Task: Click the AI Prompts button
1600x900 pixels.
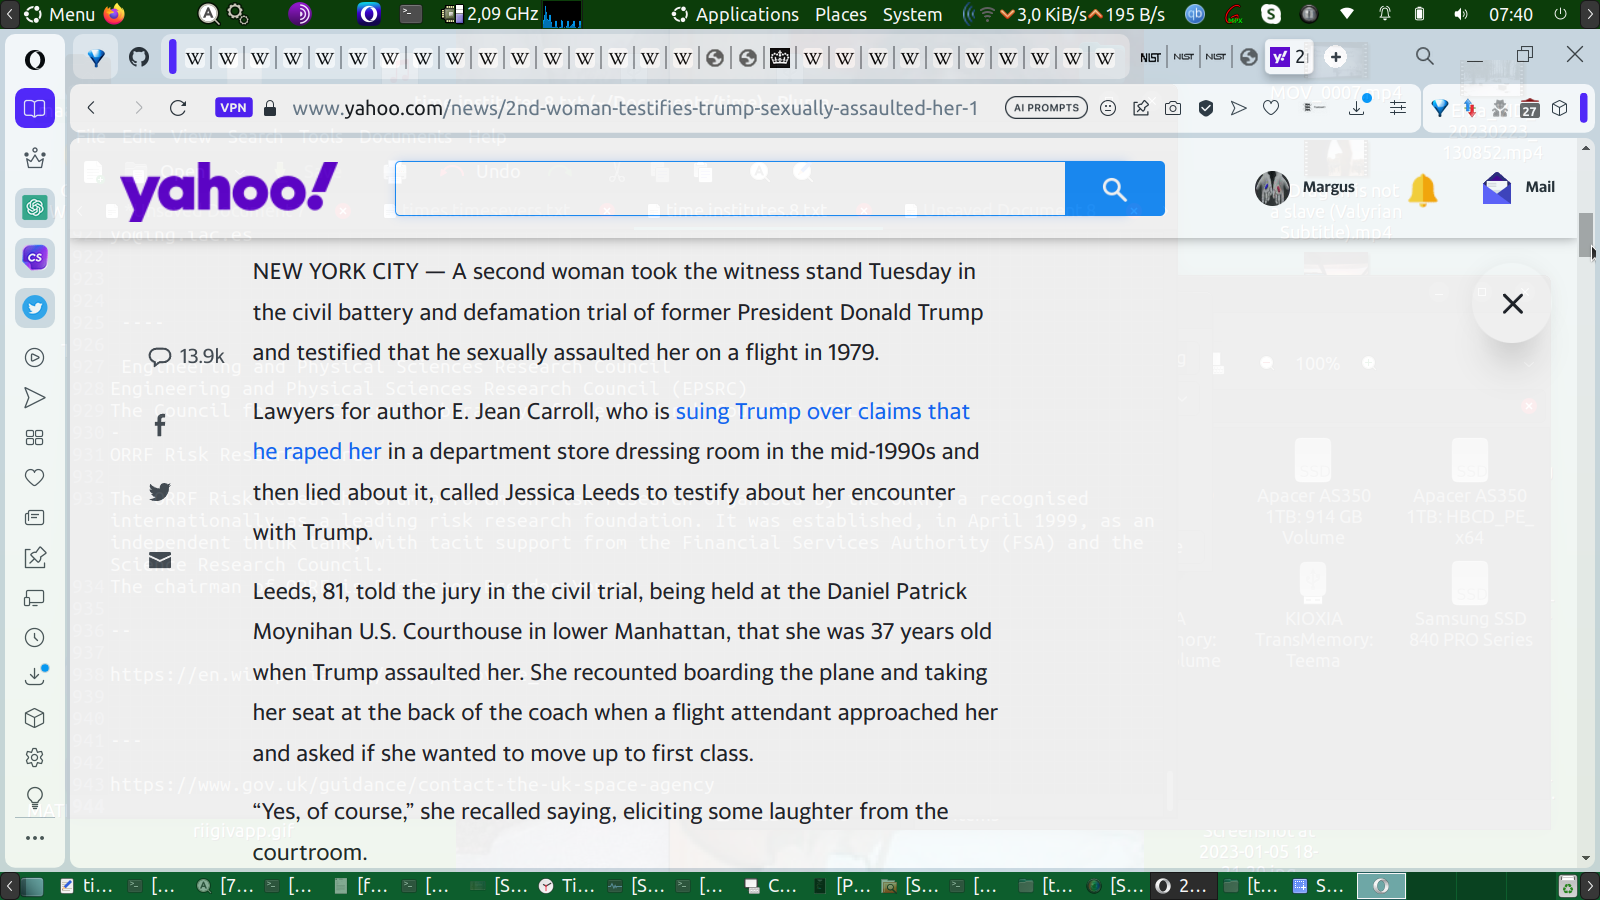Action: (x=1046, y=108)
